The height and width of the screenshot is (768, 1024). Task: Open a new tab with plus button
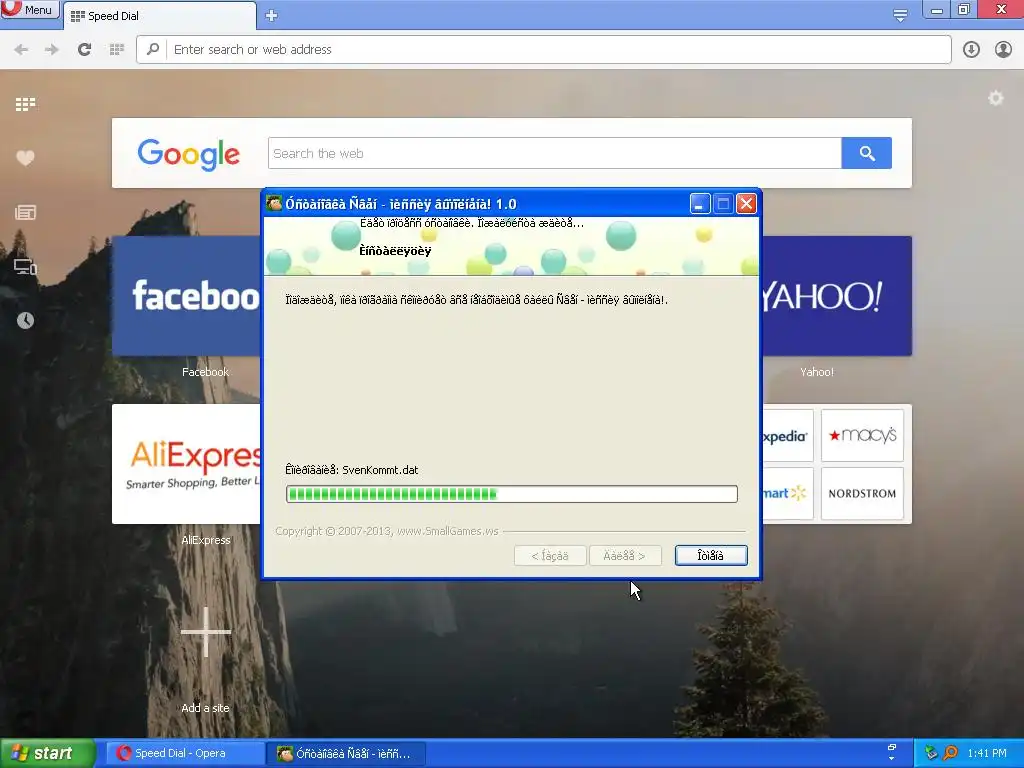(x=272, y=16)
